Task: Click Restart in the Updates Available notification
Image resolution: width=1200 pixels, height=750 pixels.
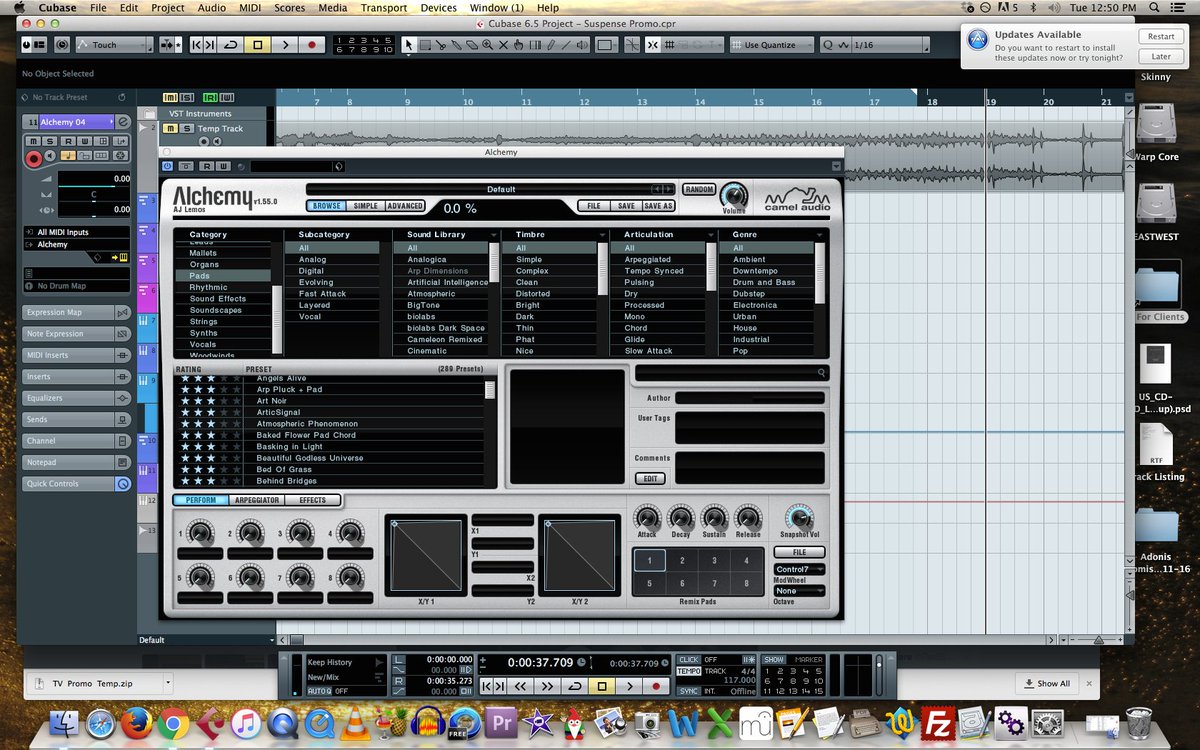Action: [x=1160, y=35]
